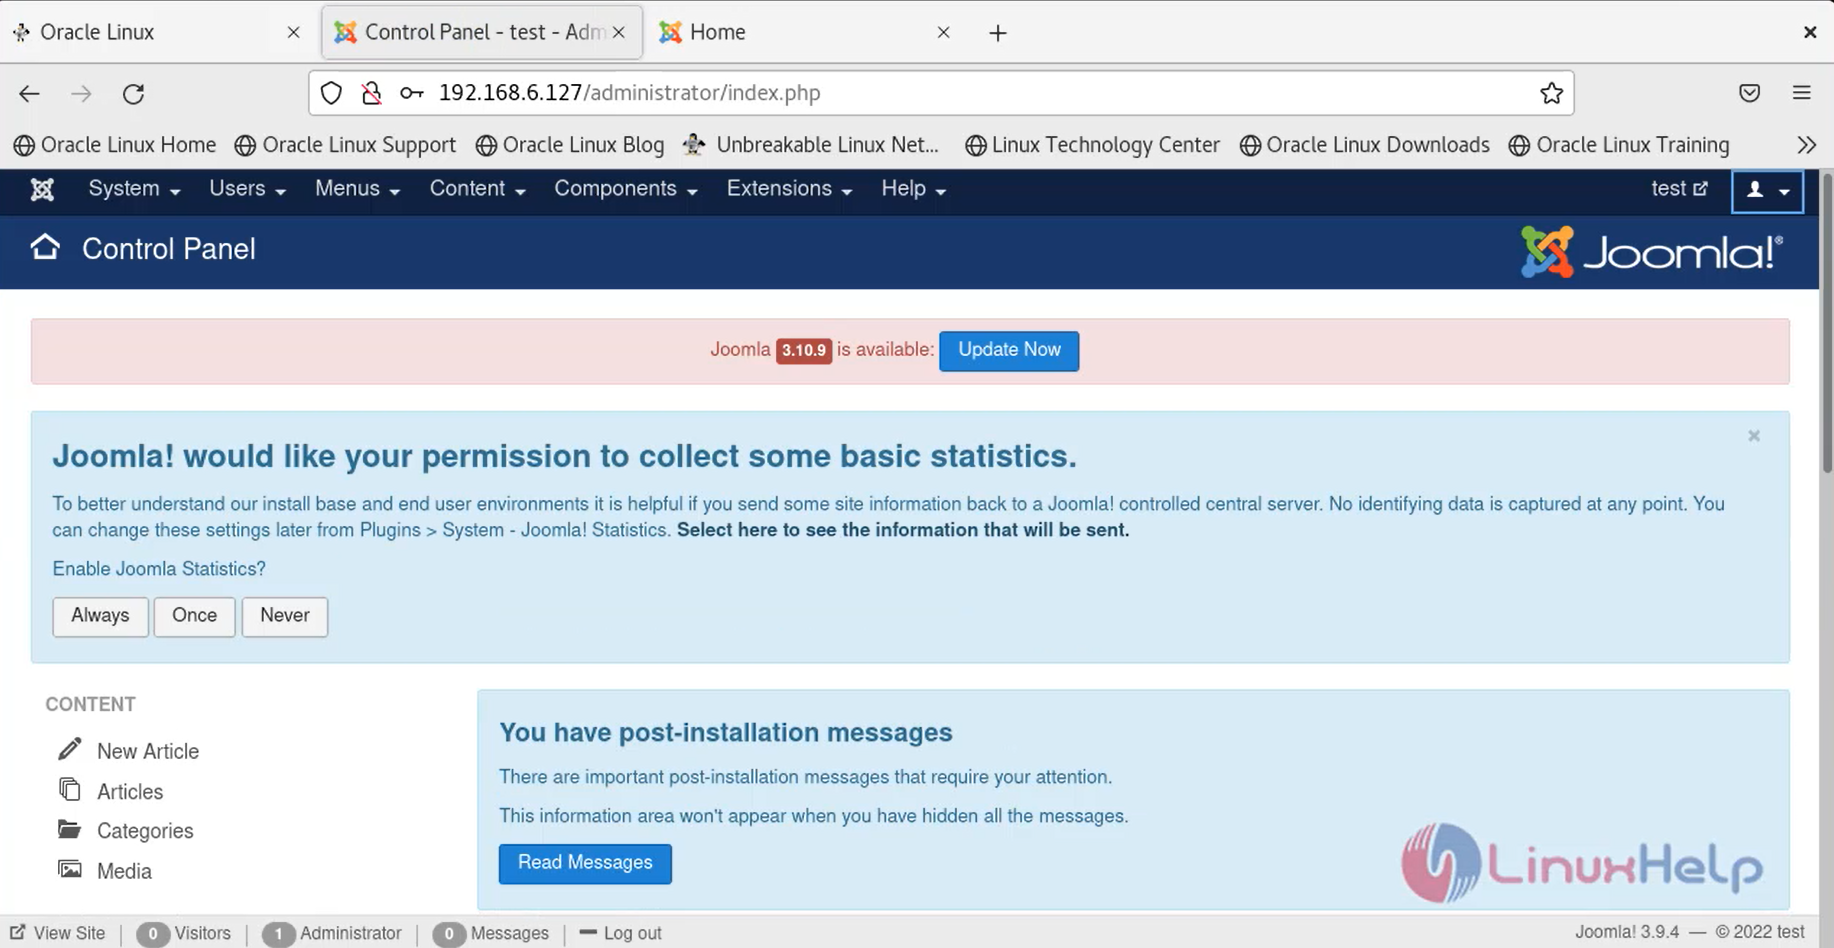The height and width of the screenshot is (948, 1834).
Task: Click the browser forward arrow
Action: [81, 93]
